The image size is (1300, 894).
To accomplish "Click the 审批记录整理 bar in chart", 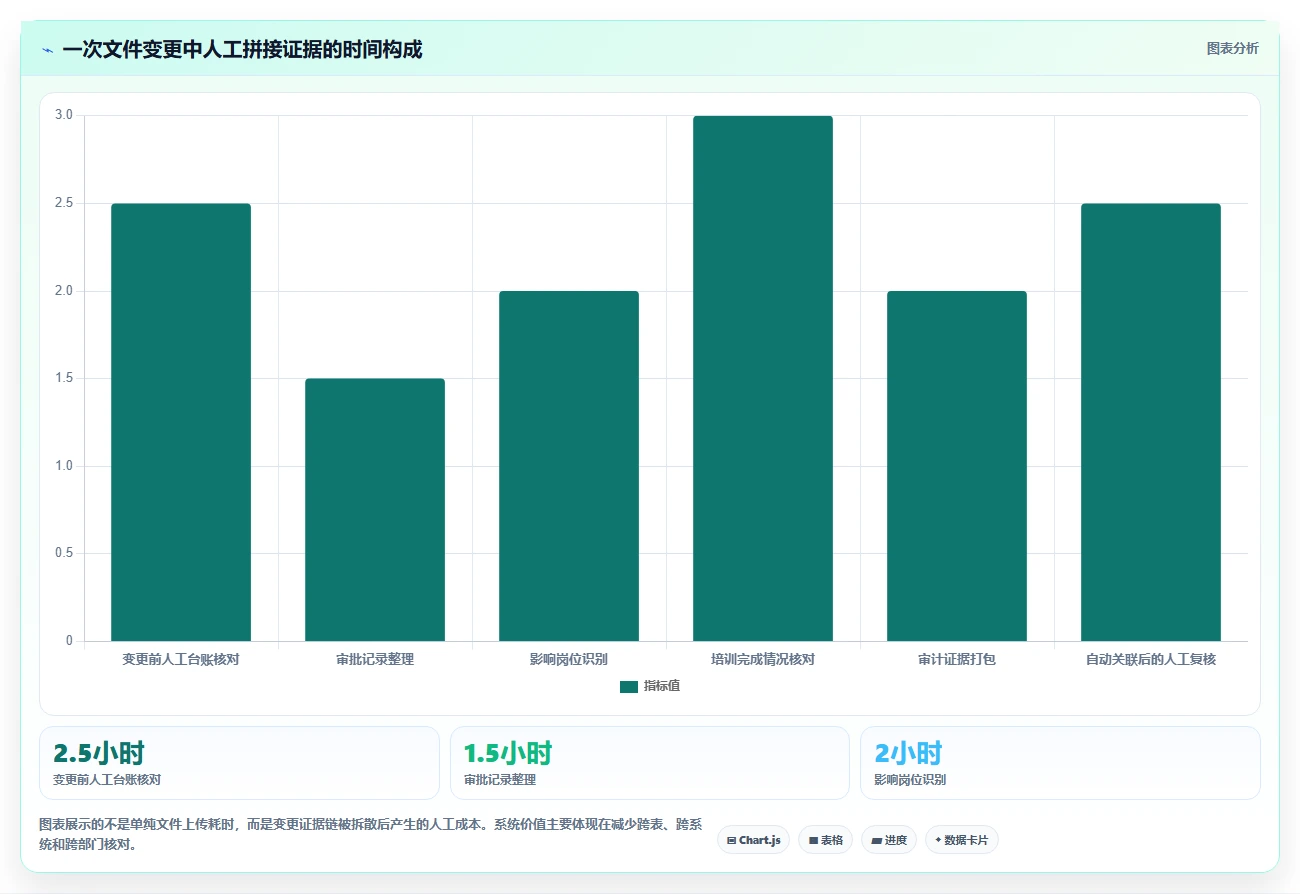I will pyautogui.click(x=375, y=510).
